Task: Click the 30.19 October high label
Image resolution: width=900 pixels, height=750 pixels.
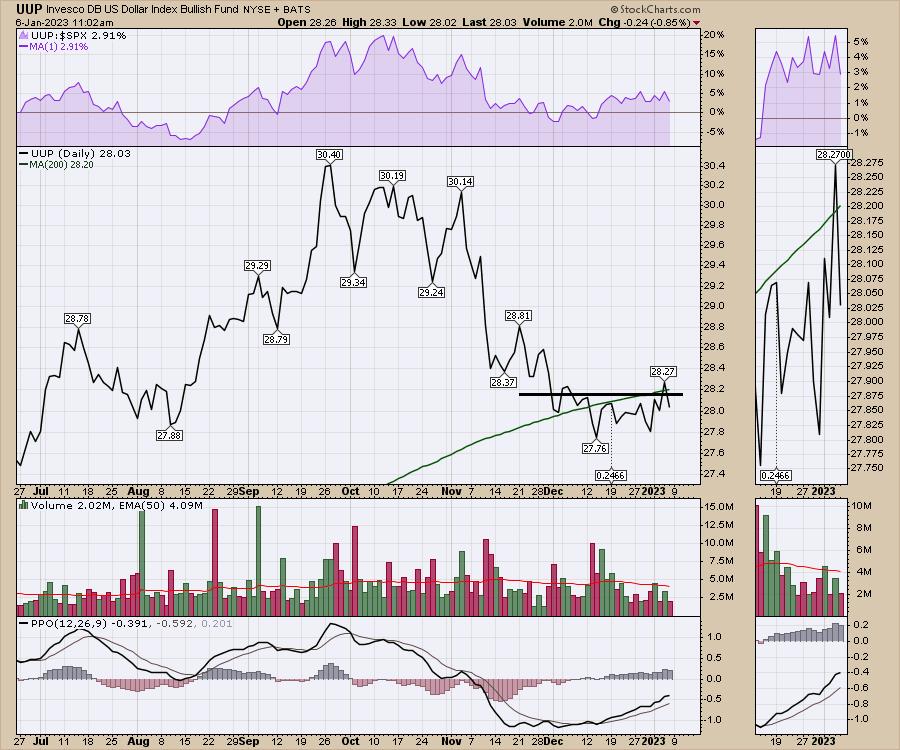Action: coord(392,175)
